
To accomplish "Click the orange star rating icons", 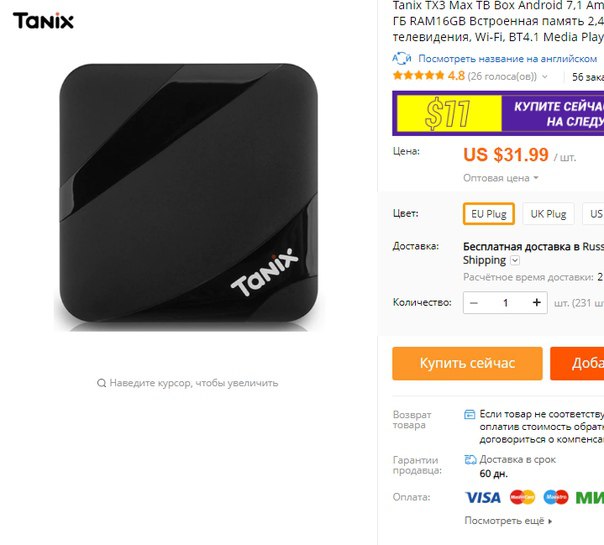I will point(418,75).
